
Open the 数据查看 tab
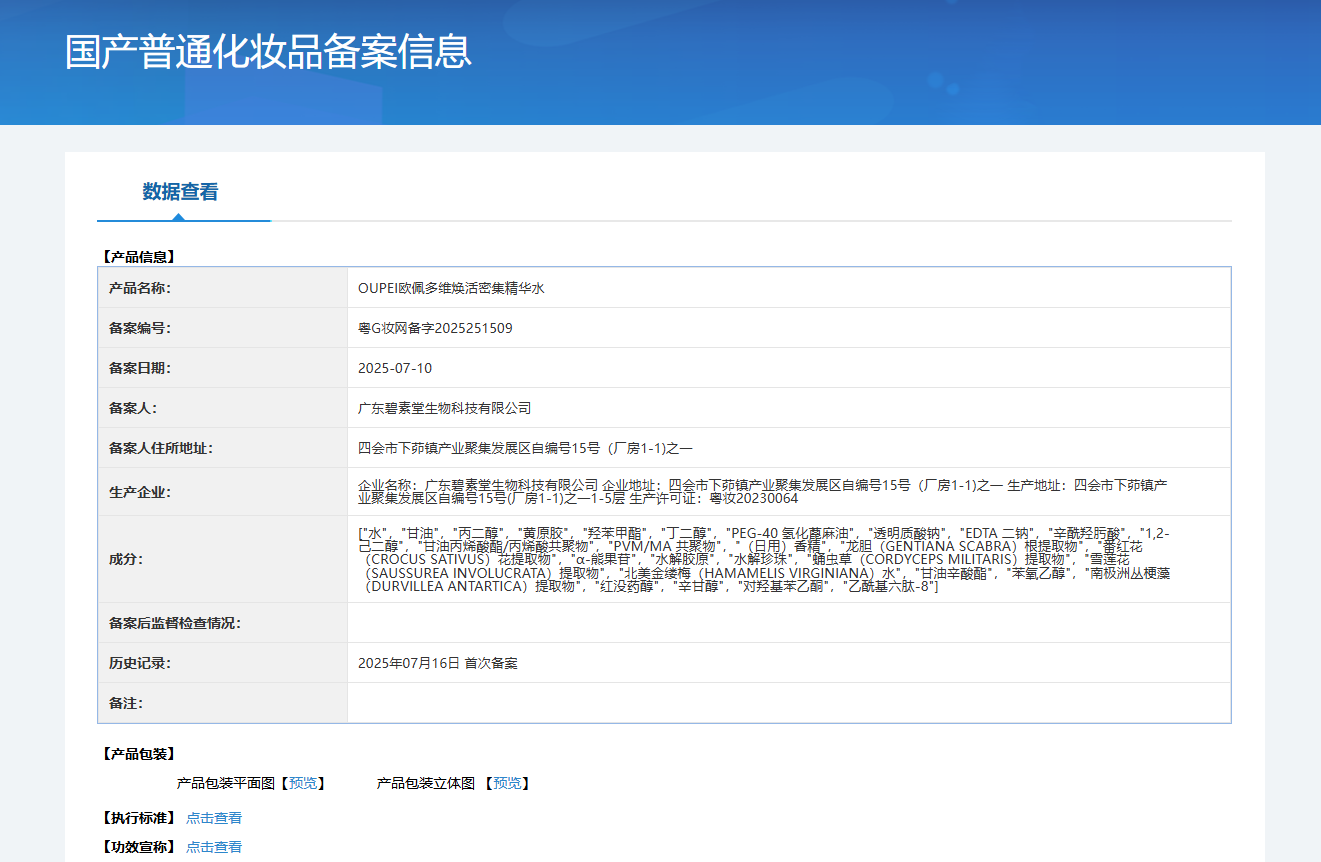[180, 192]
